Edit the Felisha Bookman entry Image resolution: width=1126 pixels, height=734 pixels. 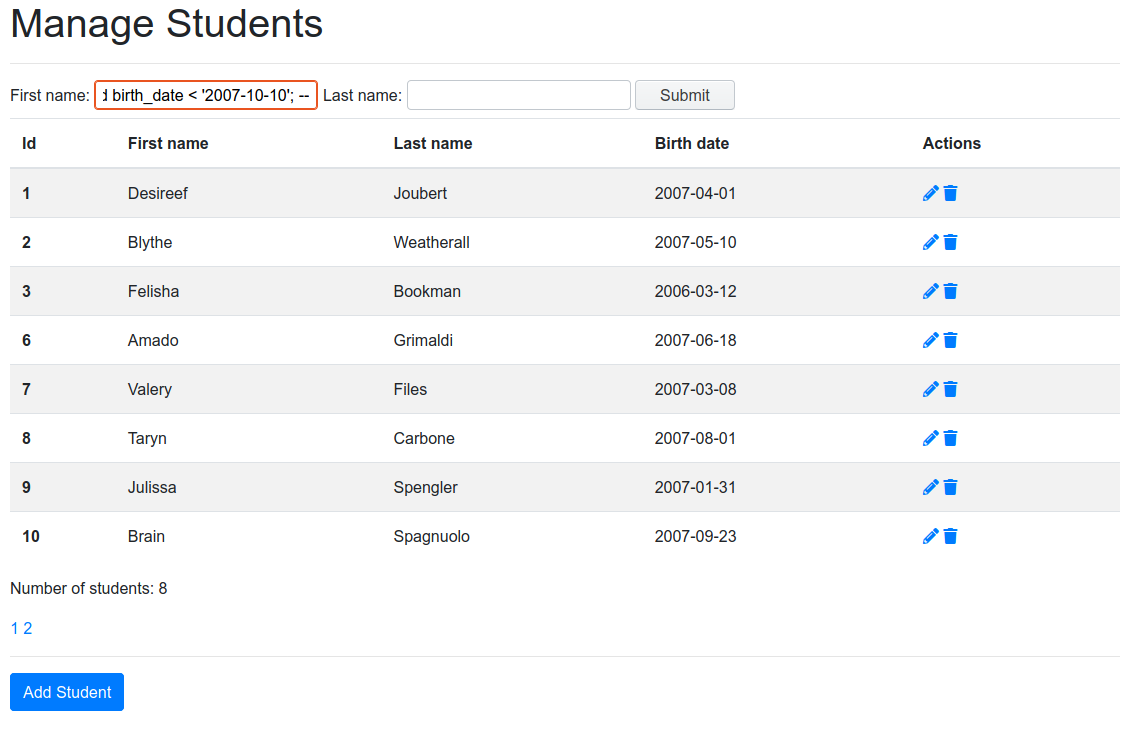click(x=930, y=291)
